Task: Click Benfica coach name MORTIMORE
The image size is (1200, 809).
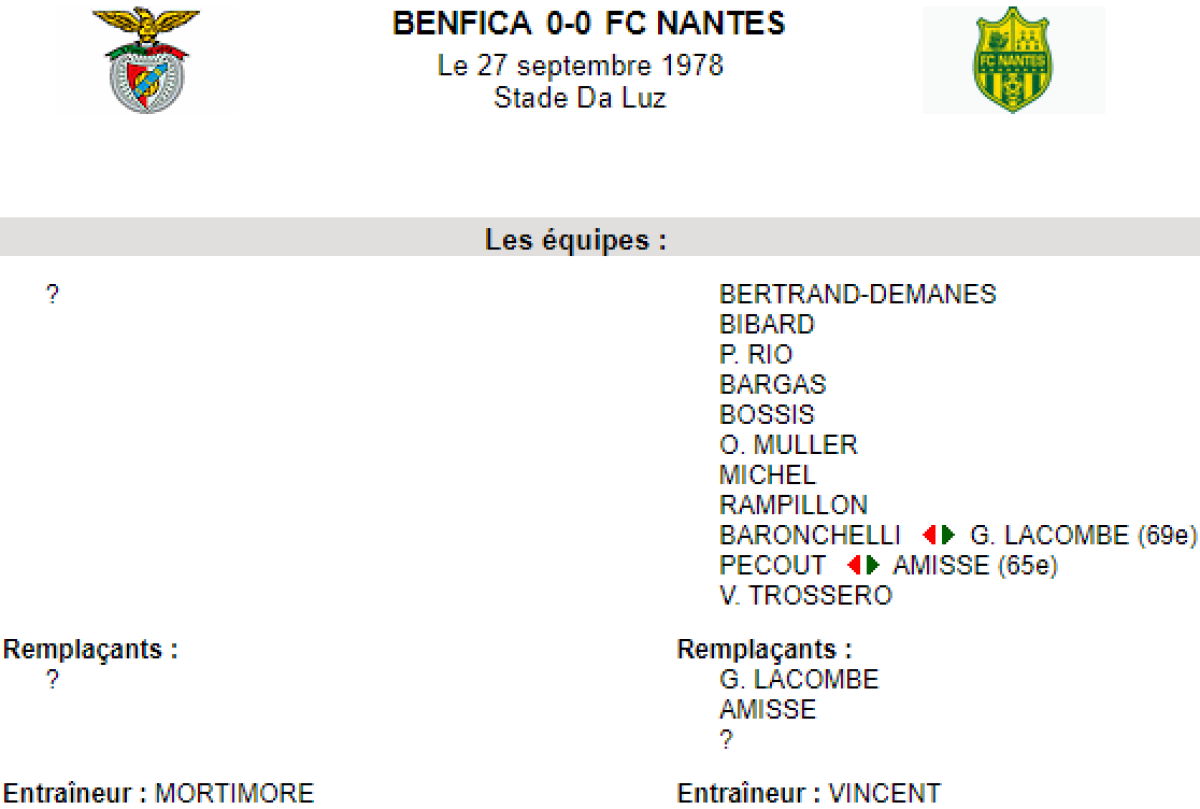Action: coord(234,794)
